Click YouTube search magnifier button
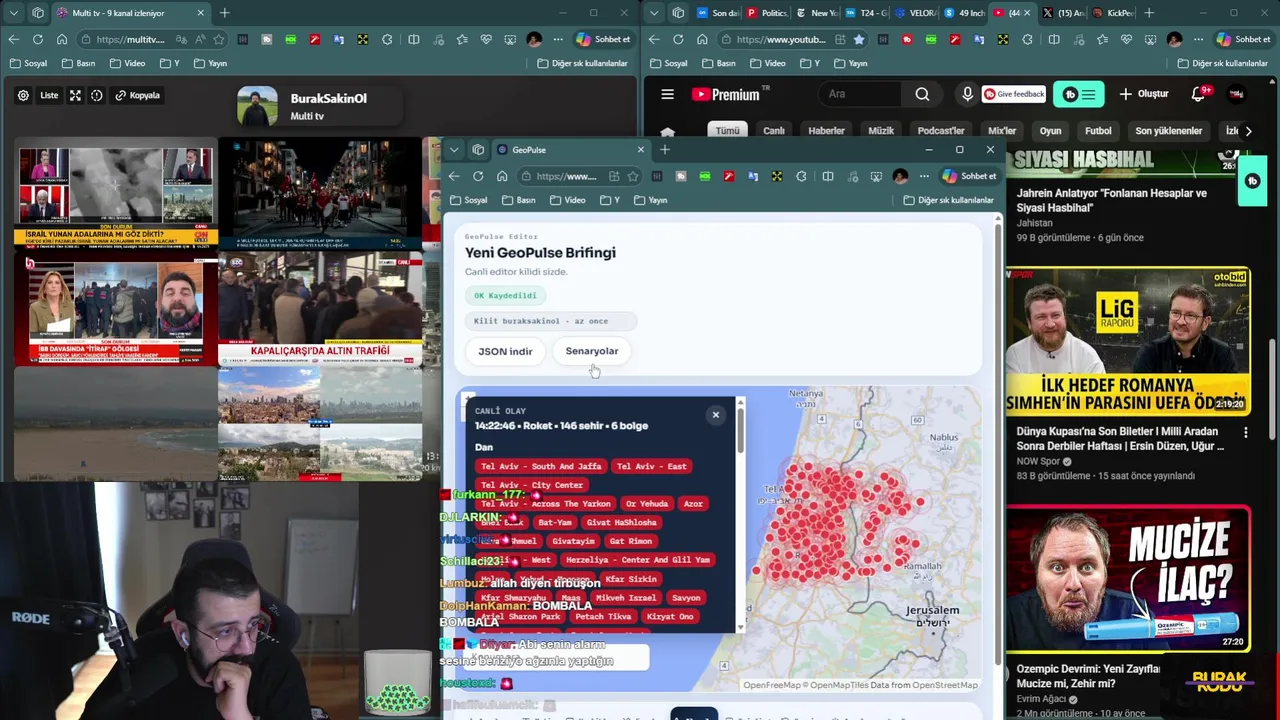Image resolution: width=1280 pixels, height=720 pixels. [x=922, y=94]
